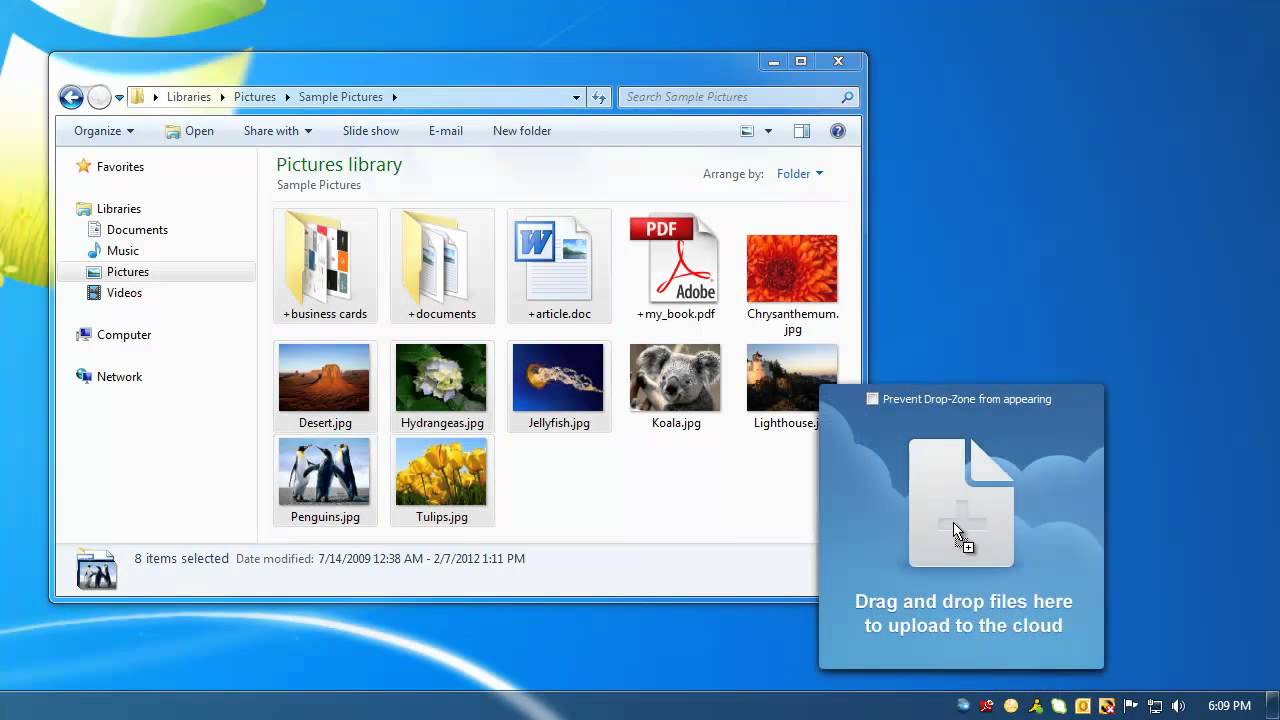The width and height of the screenshot is (1280, 720).
Task: Open the recent pages dropdown arrow
Action: click(x=119, y=98)
